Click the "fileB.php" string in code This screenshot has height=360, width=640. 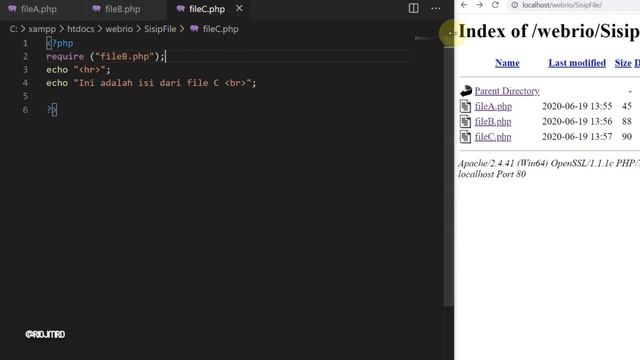124,56
